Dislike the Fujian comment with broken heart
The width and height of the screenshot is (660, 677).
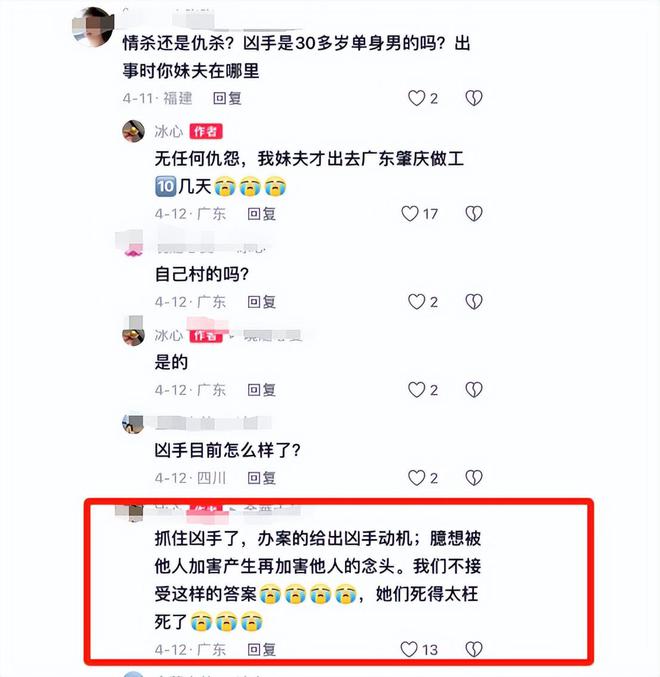[x=474, y=98]
